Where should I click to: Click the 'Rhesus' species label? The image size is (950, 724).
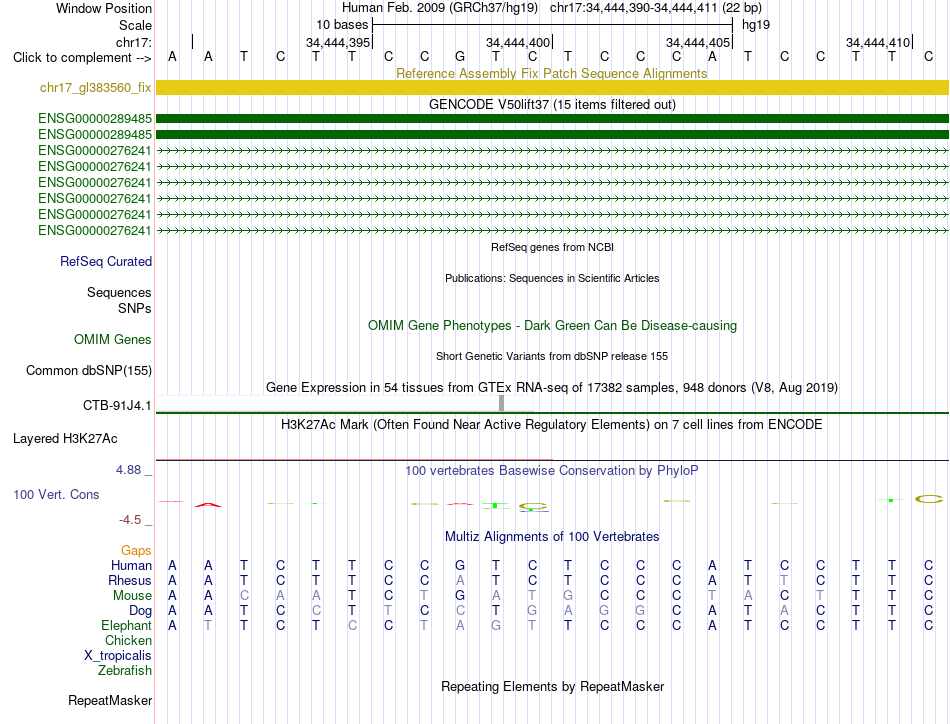coord(130,580)
